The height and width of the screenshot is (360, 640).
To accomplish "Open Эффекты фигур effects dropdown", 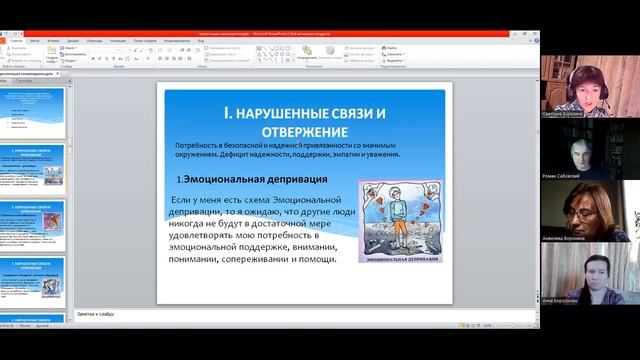I will coord(360,61).
